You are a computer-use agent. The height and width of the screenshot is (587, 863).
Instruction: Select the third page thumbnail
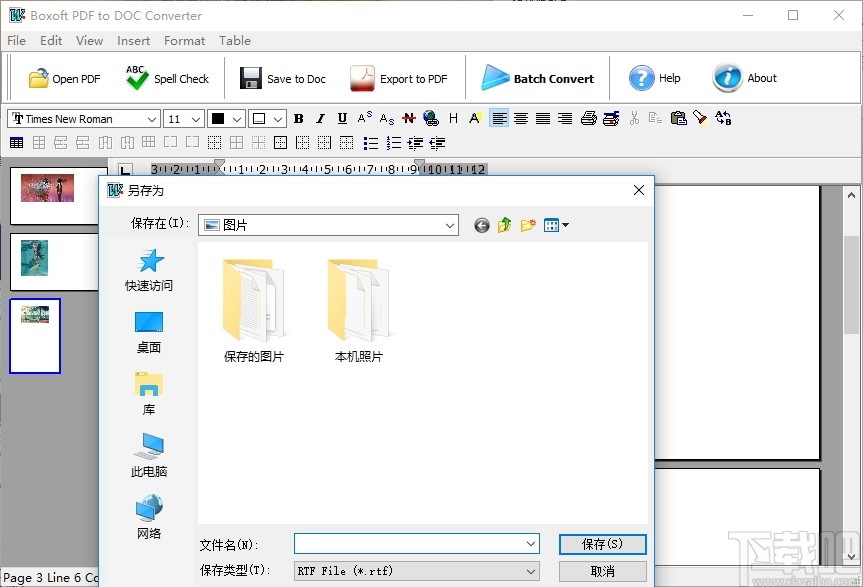coord(34,336)
